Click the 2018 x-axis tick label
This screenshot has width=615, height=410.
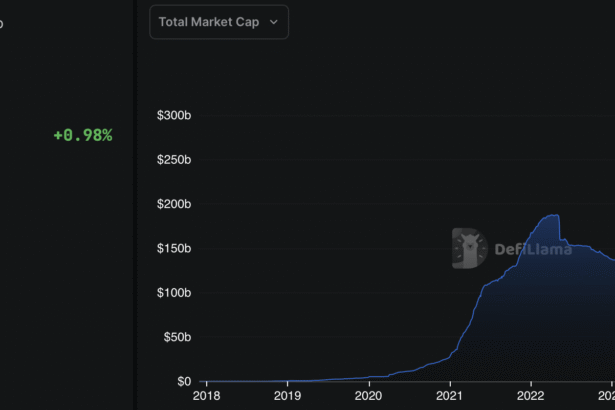(206, 396)
